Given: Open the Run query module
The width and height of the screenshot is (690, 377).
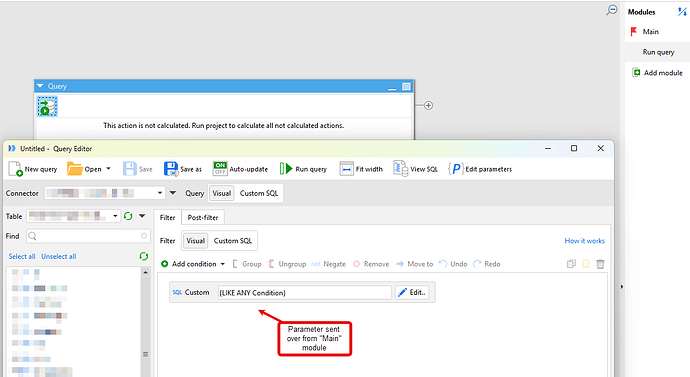Looking at the screenshot, I should tap(658, 52).
